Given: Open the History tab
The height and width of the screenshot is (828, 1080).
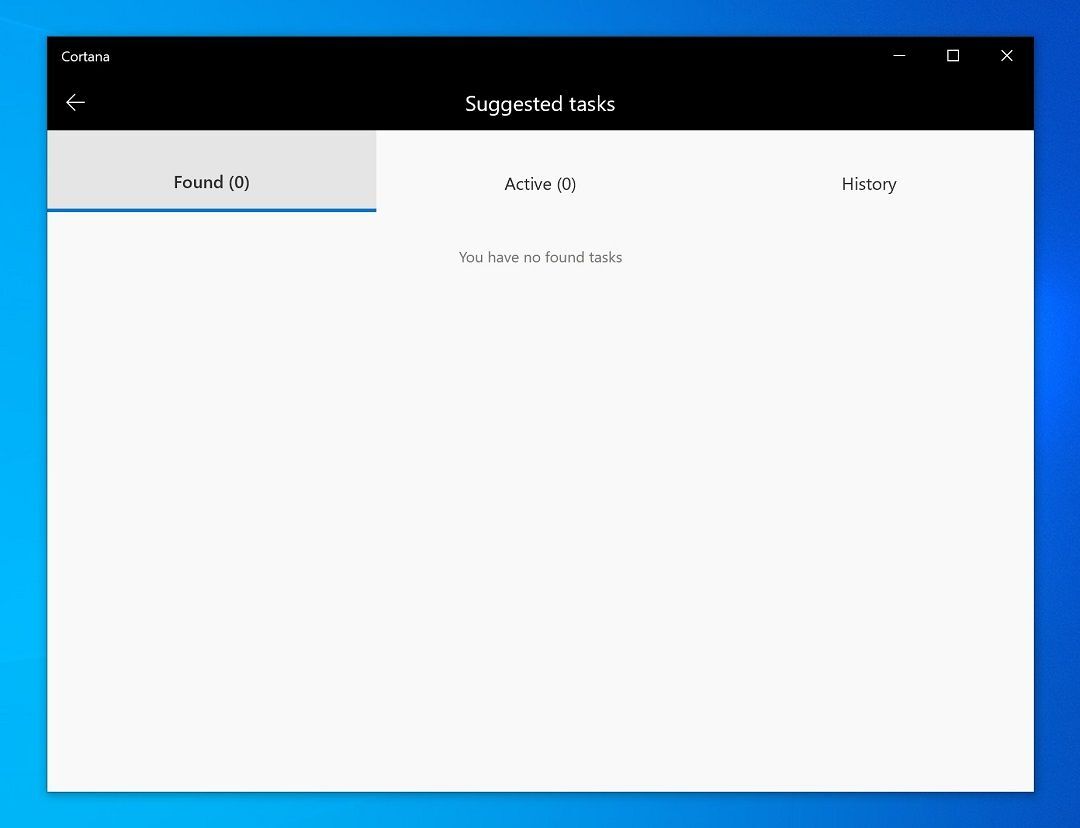Looking at the screenshot, I should (x=868, y=184).
